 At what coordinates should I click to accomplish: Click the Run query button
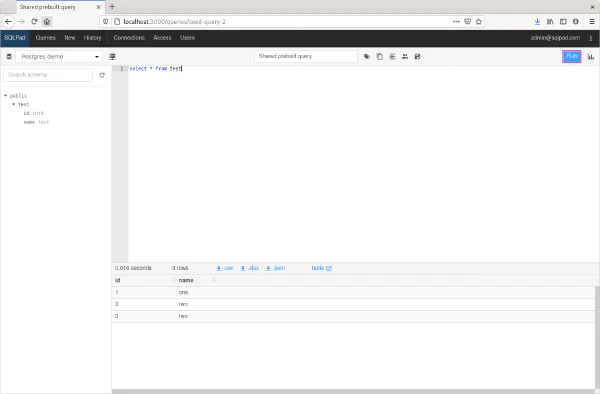[571, 56]
